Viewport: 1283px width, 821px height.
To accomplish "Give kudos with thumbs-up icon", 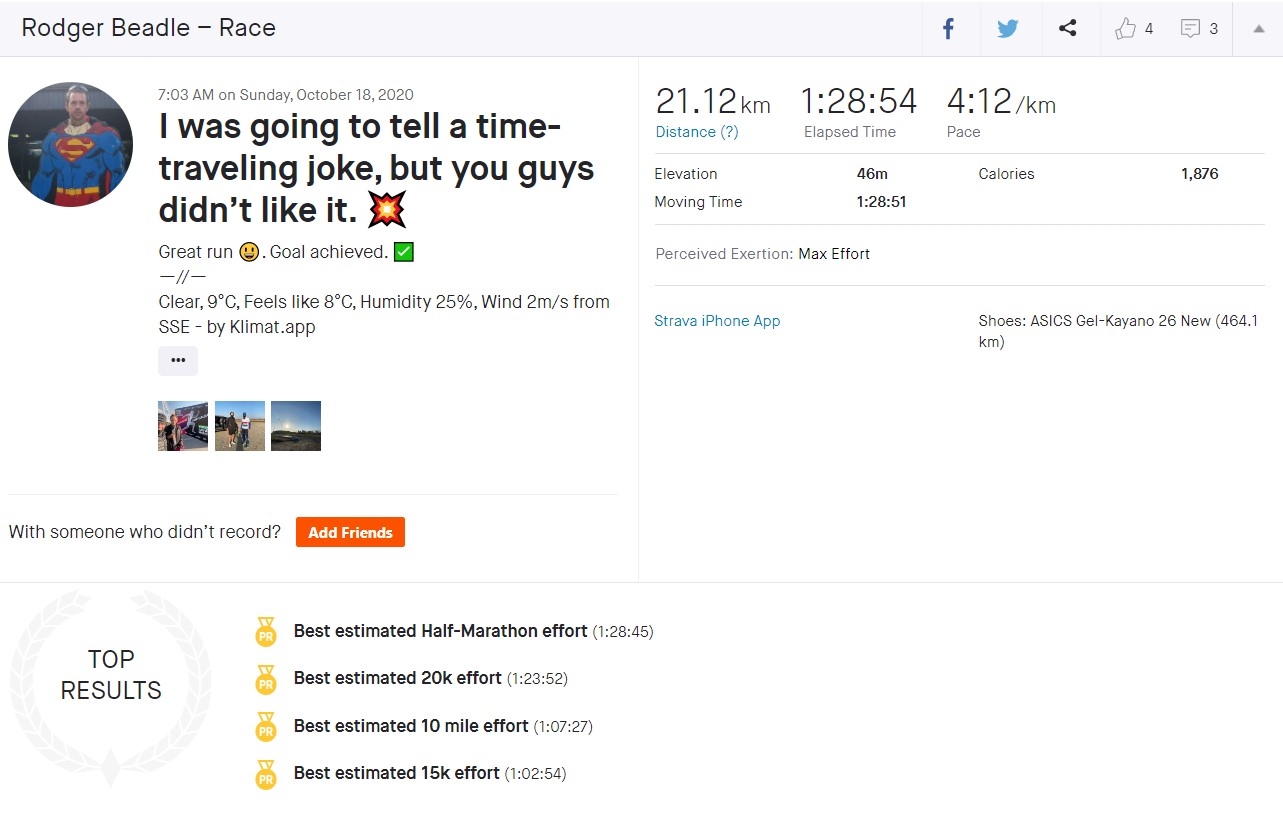I will pyautogui.click(x=1126, y=29).
